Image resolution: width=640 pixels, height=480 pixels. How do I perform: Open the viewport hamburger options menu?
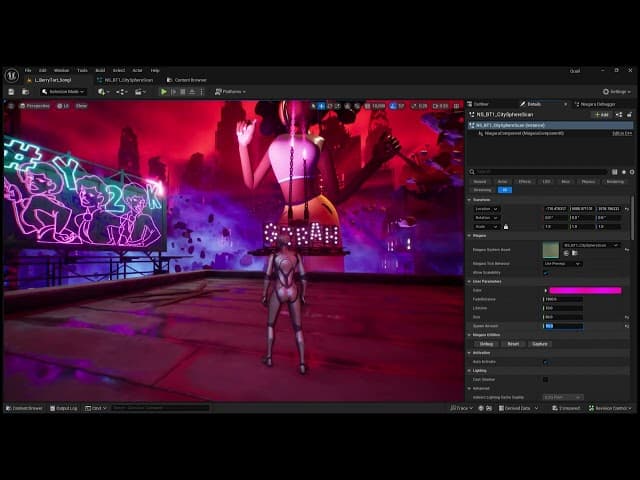pos(11,106)
